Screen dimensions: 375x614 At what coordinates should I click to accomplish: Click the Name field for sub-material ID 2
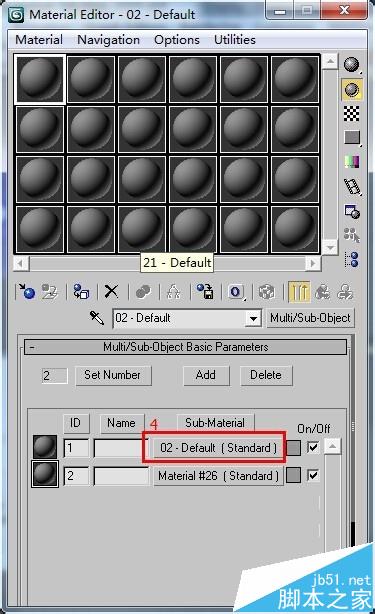click(x=121, y=476)
